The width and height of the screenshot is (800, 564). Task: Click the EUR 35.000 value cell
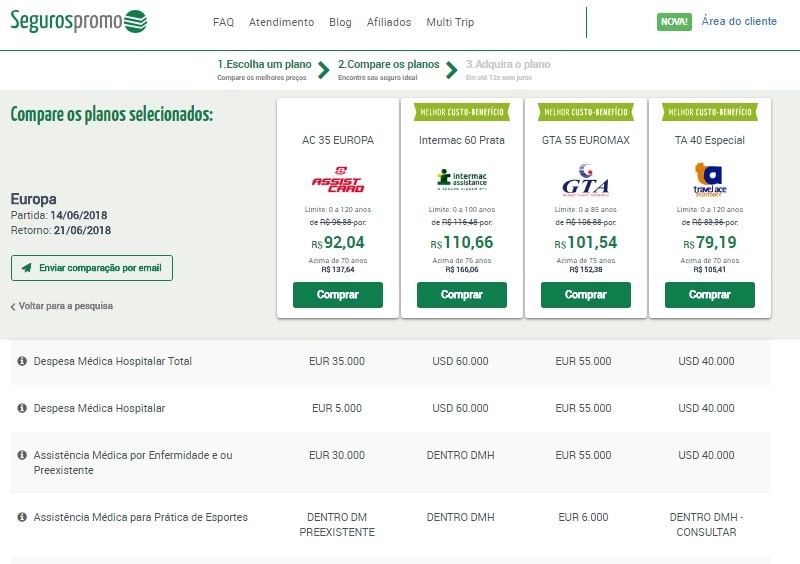tap(337, 361)
